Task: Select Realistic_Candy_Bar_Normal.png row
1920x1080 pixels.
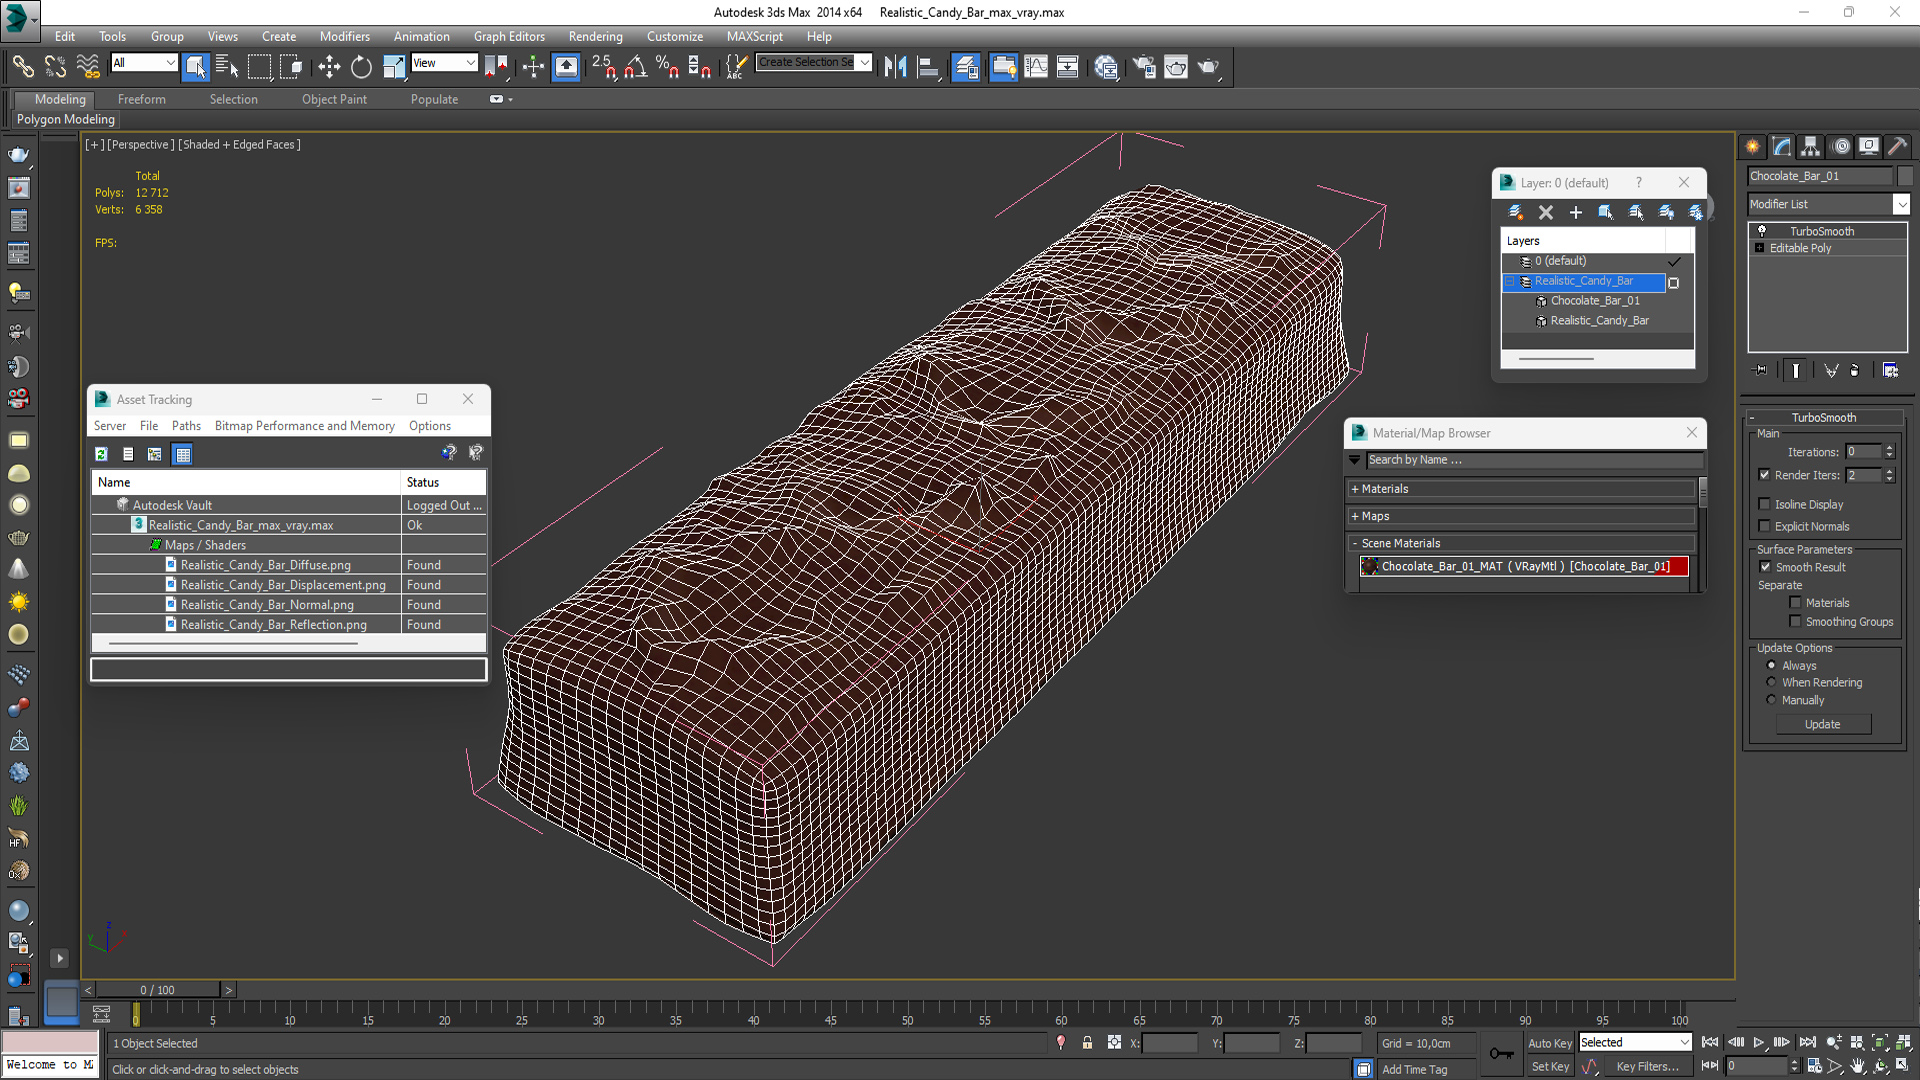Action: pos(288,605)
